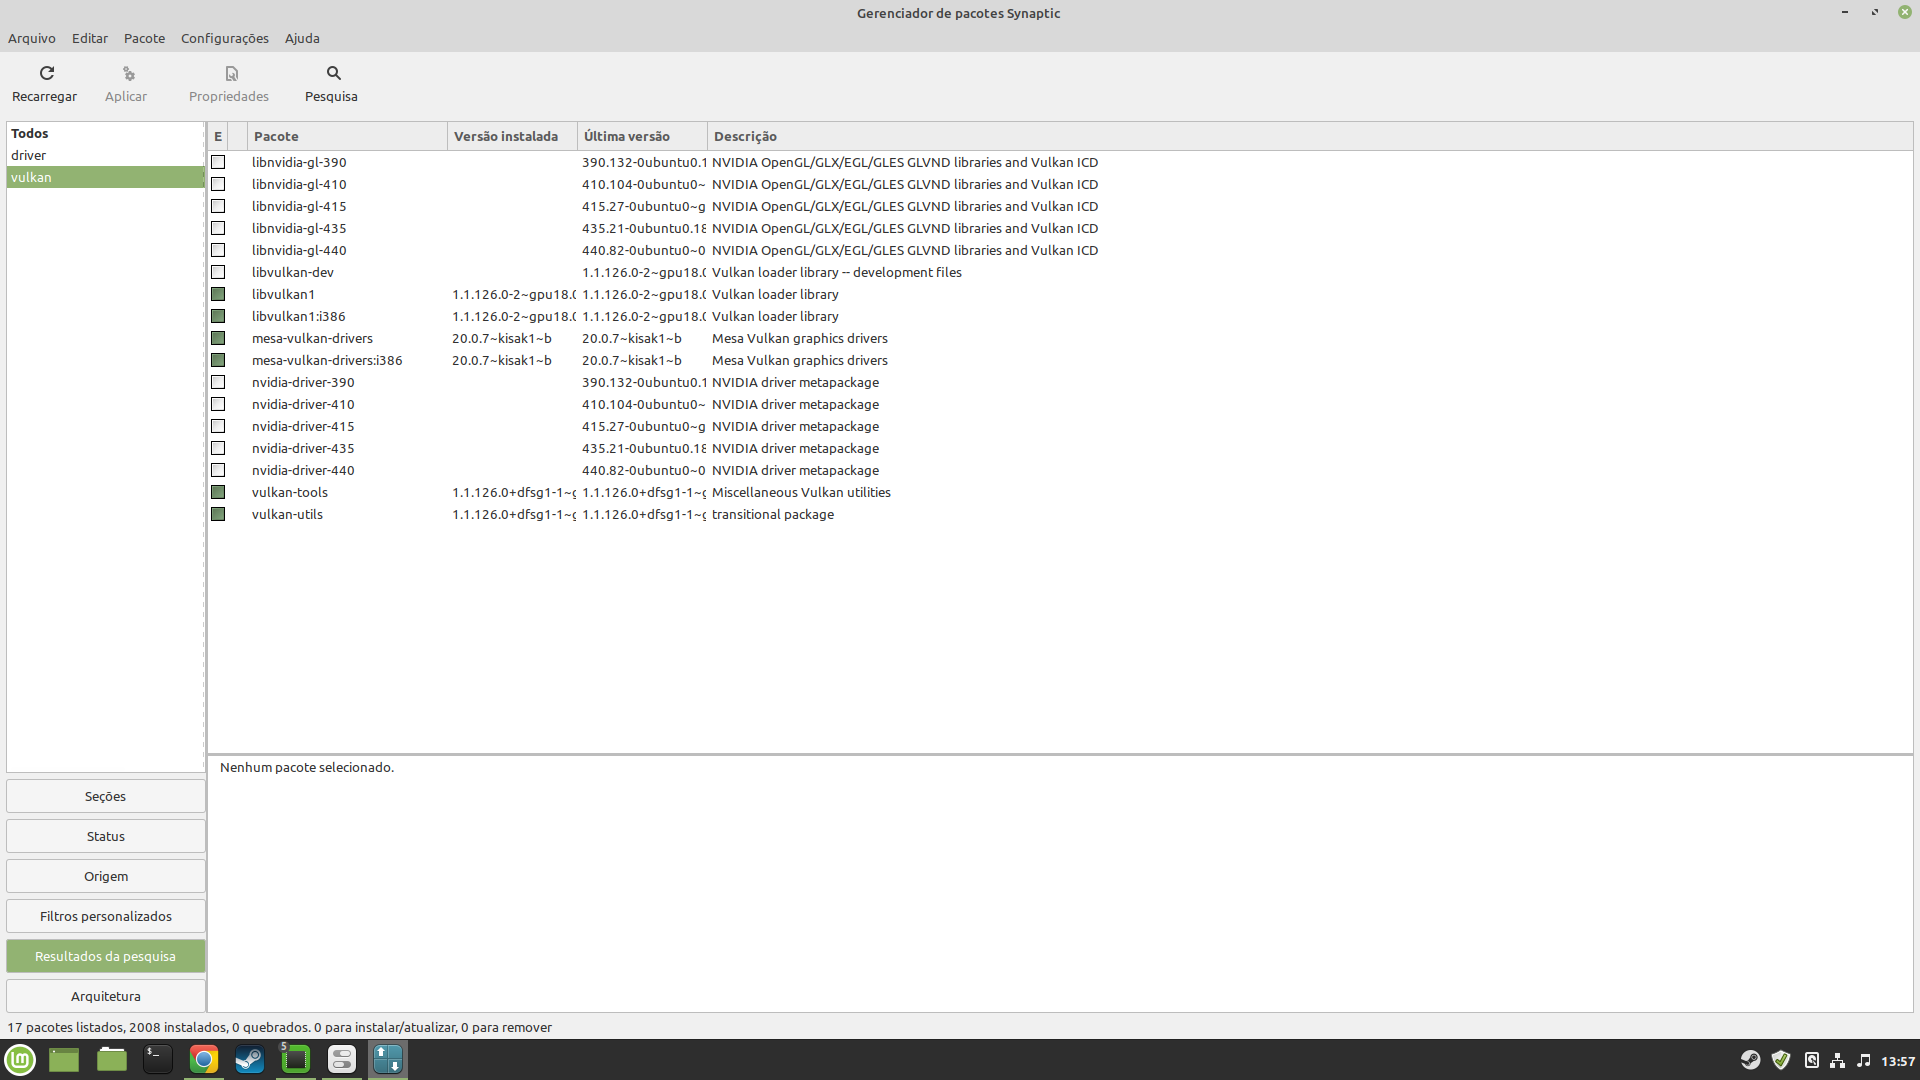The width and height of the screenshot is (1920, 1080).
Task: Open Google Chrome from taskbar
Action: (204, 1059)
